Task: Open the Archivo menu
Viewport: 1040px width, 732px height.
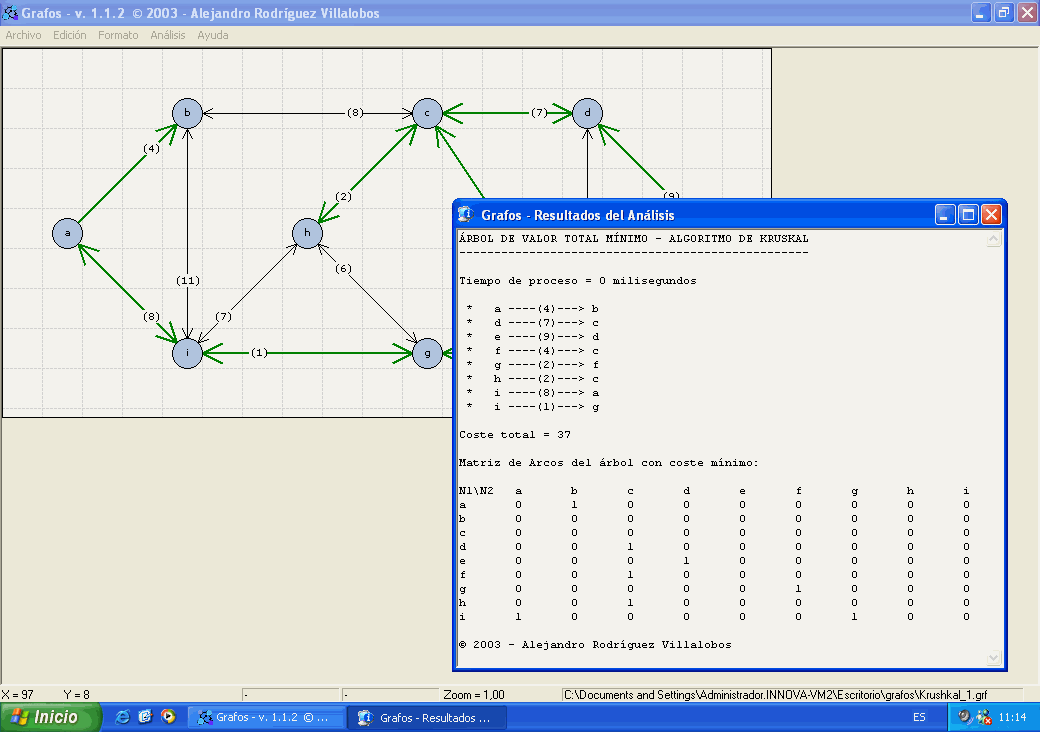Action: pos(23,35)
